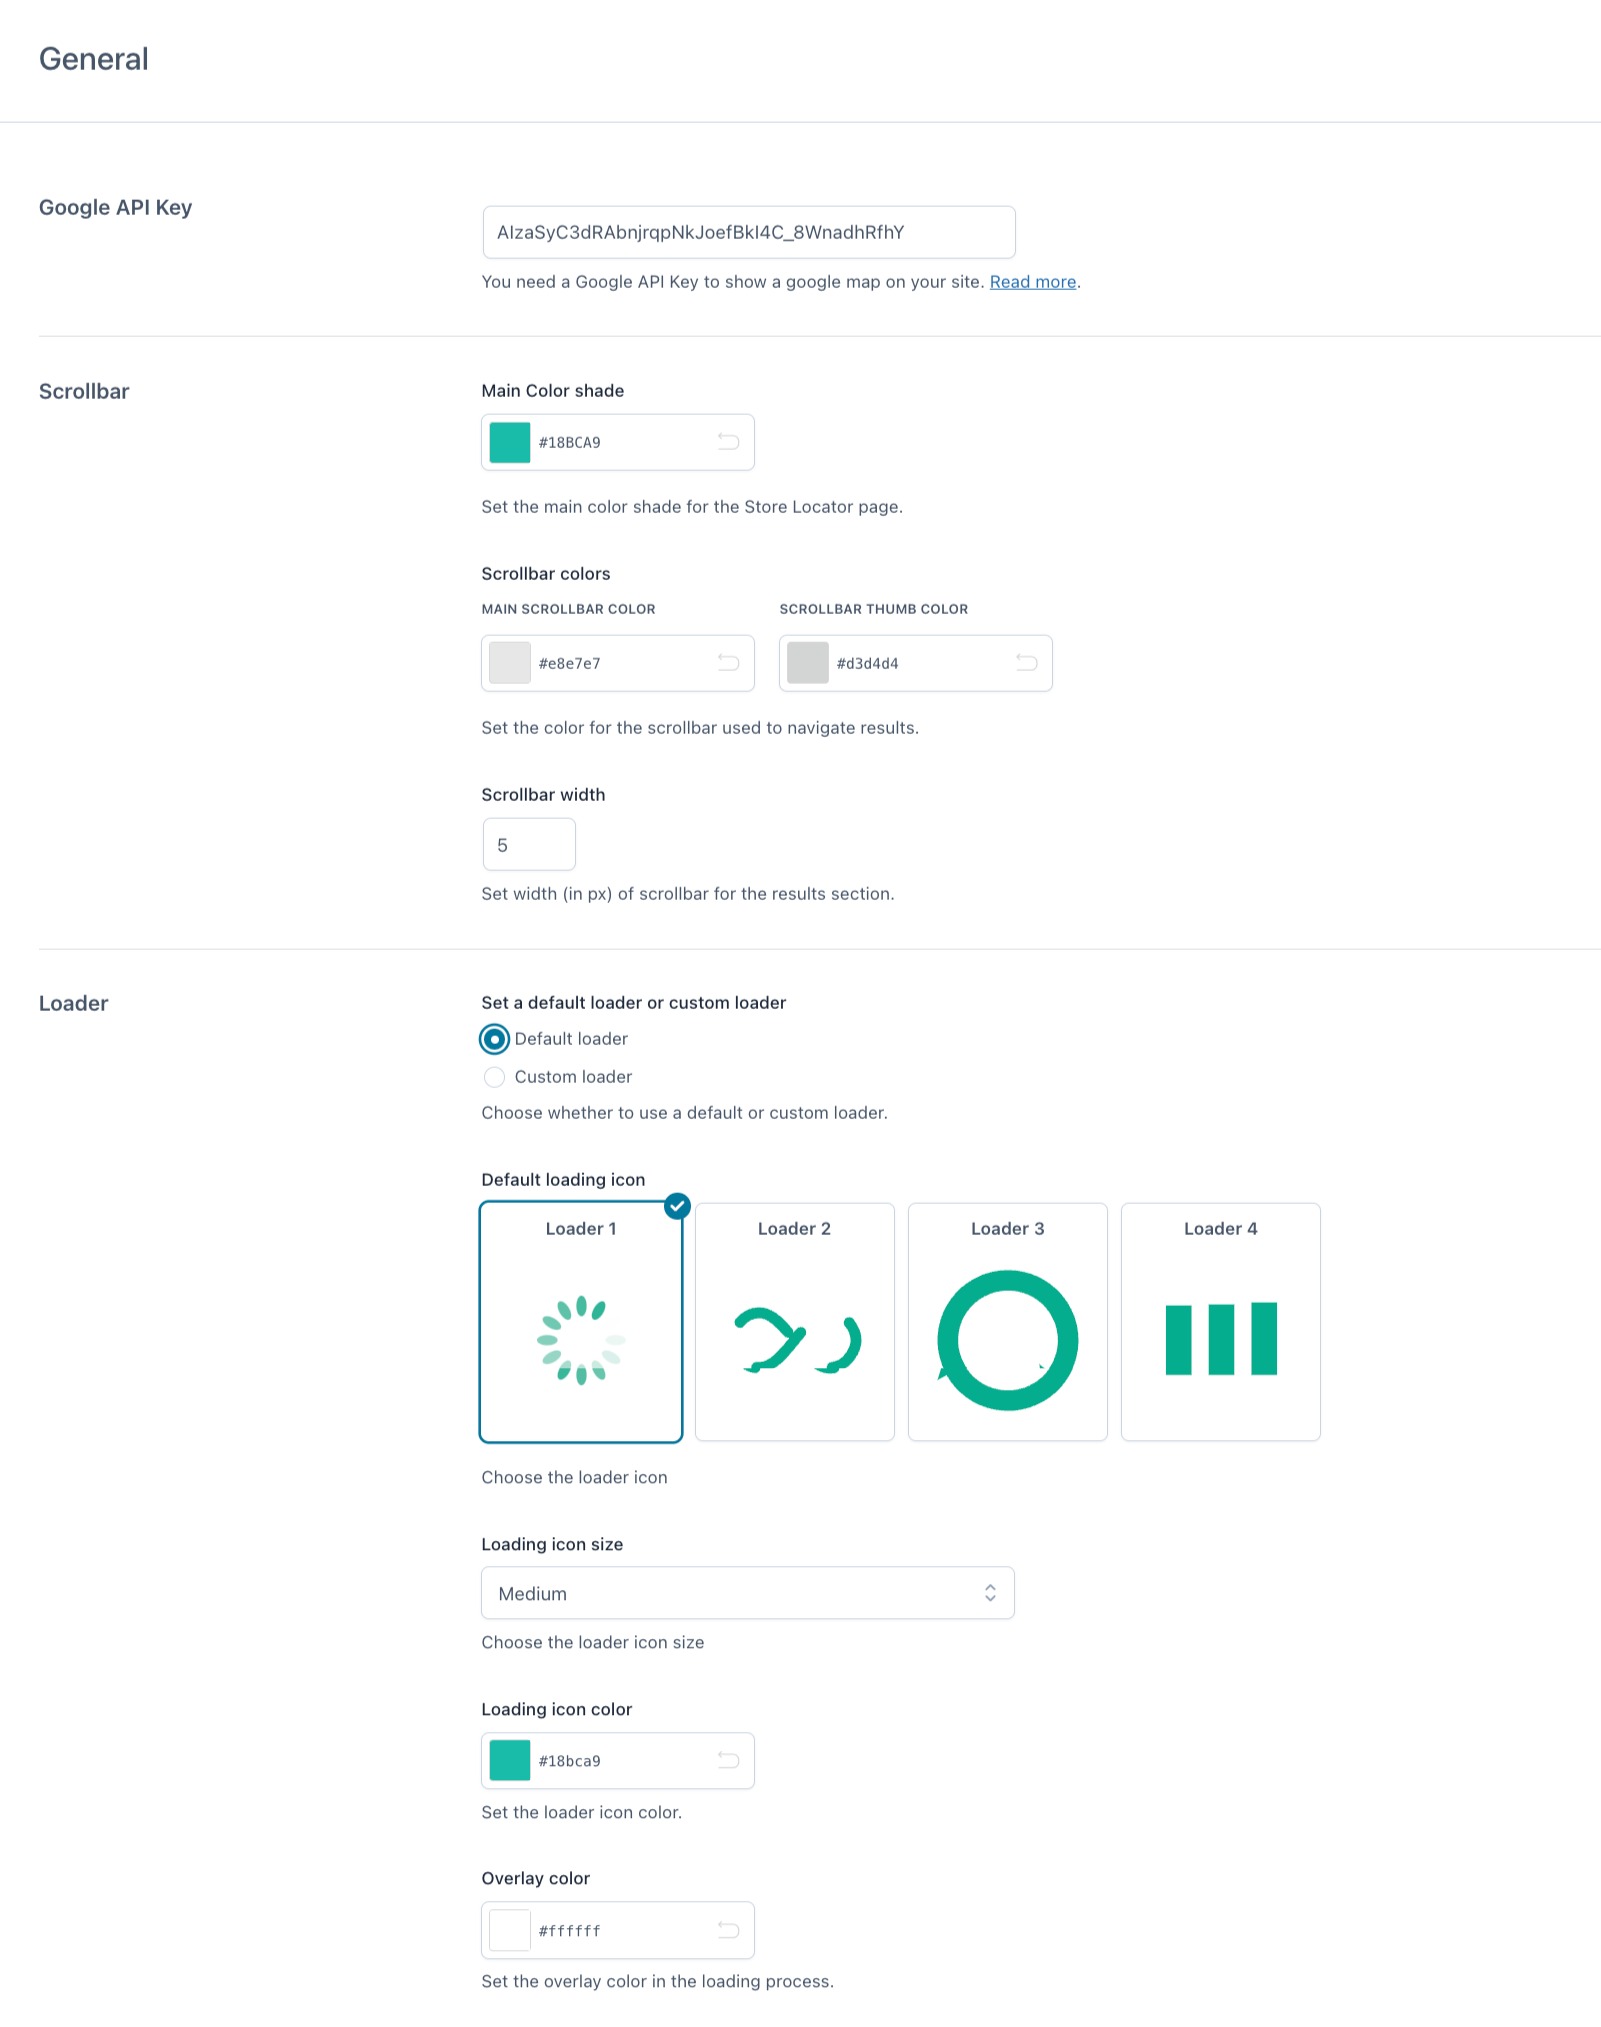Open the white overlay color swatch
Viewport: 1601px width, 2027px height.
[x=510, y=1930]
